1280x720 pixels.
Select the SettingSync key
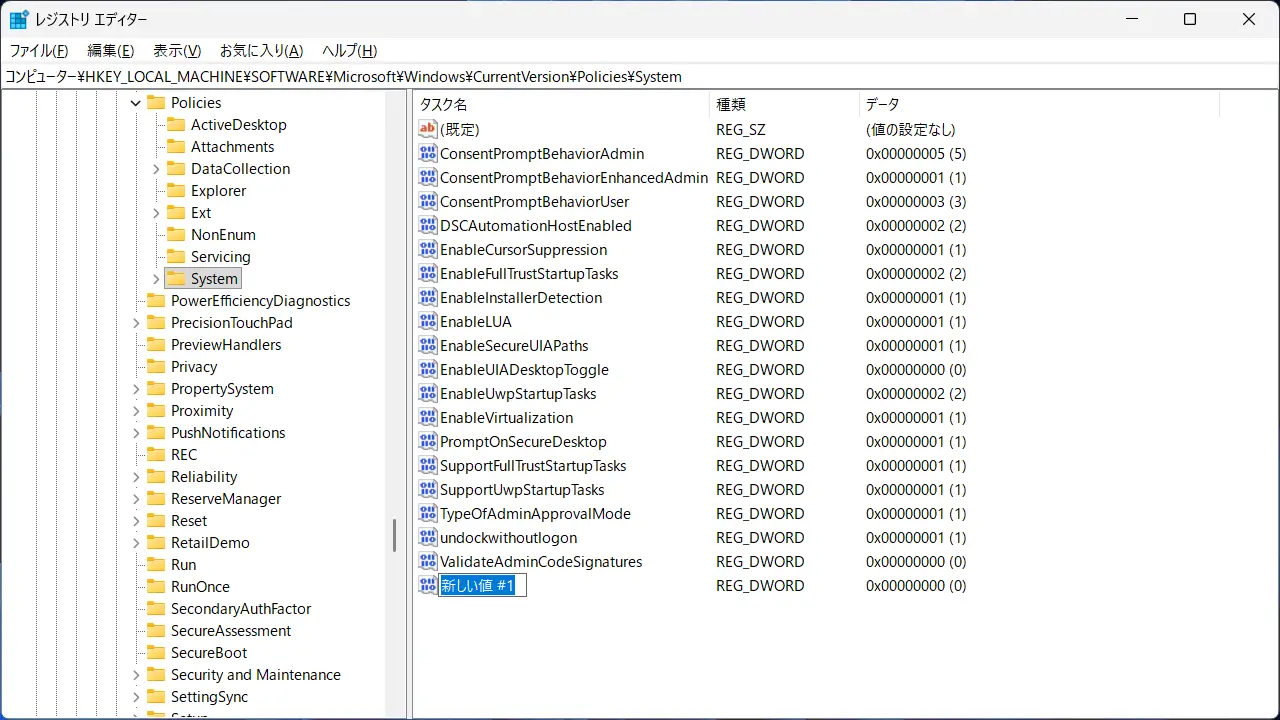tap(209, 696)
